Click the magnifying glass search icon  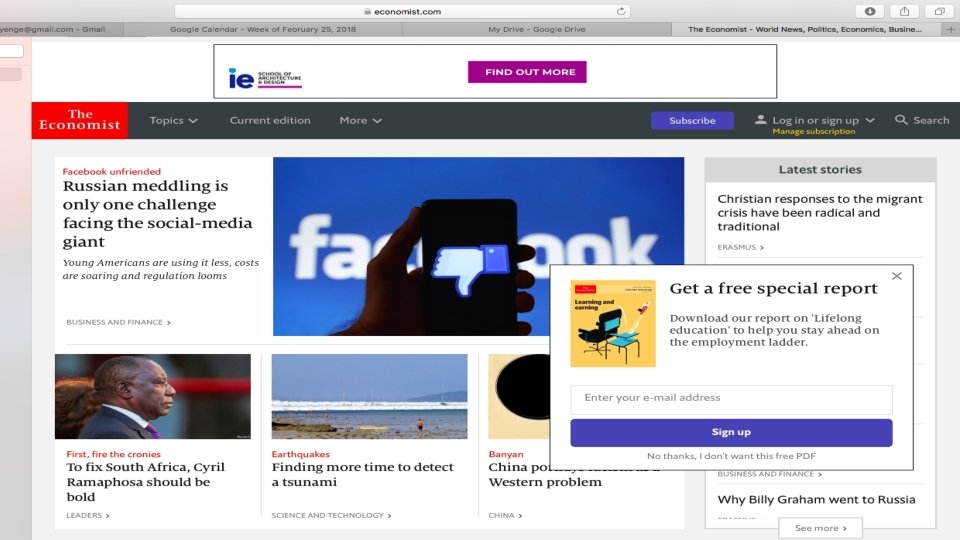coord(901,120)
